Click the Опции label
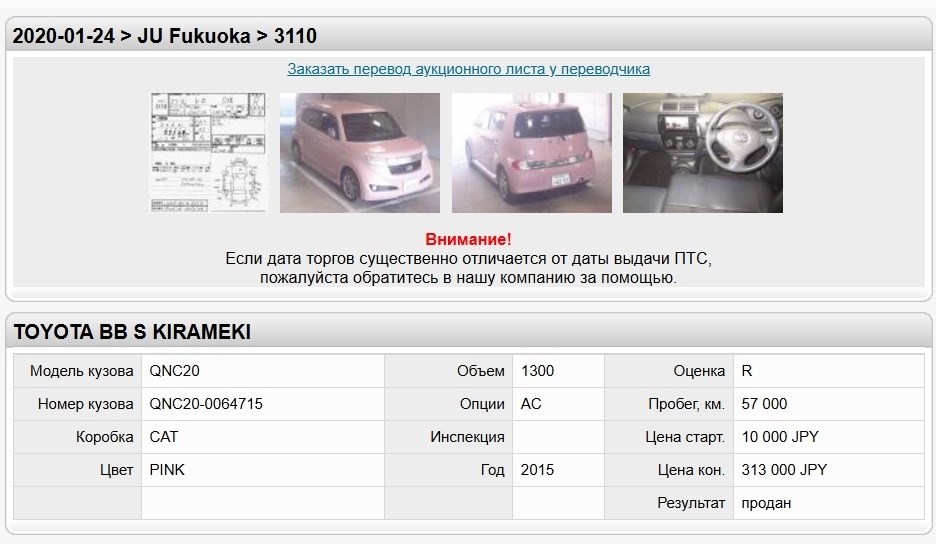The width and height of the screenshot is (936, 544). pos(482,404)
